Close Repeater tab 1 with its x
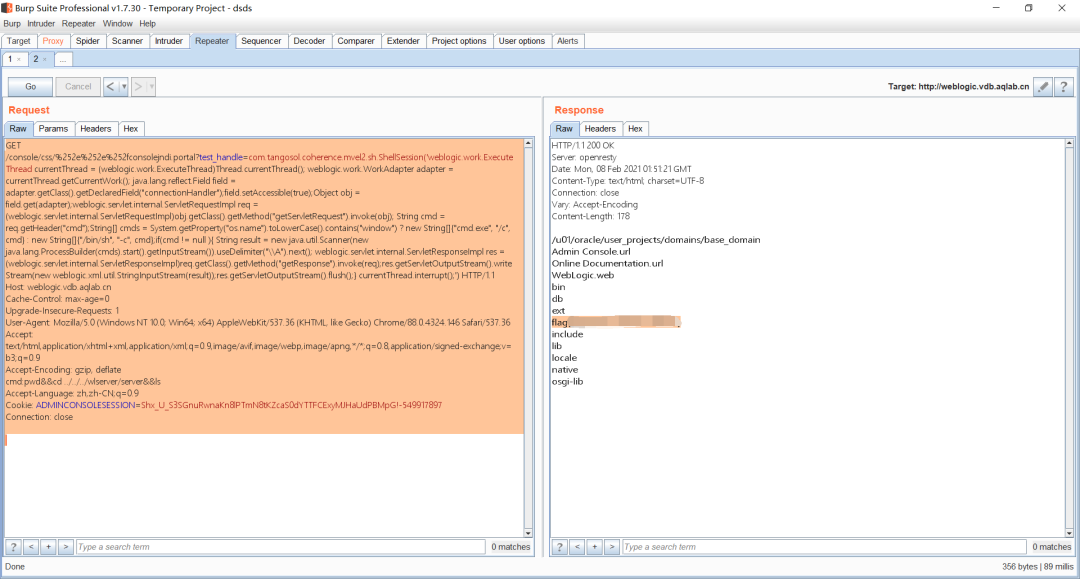Viewport: 1080px width, 579px height. pyautogui.click(x=19, y=60)
